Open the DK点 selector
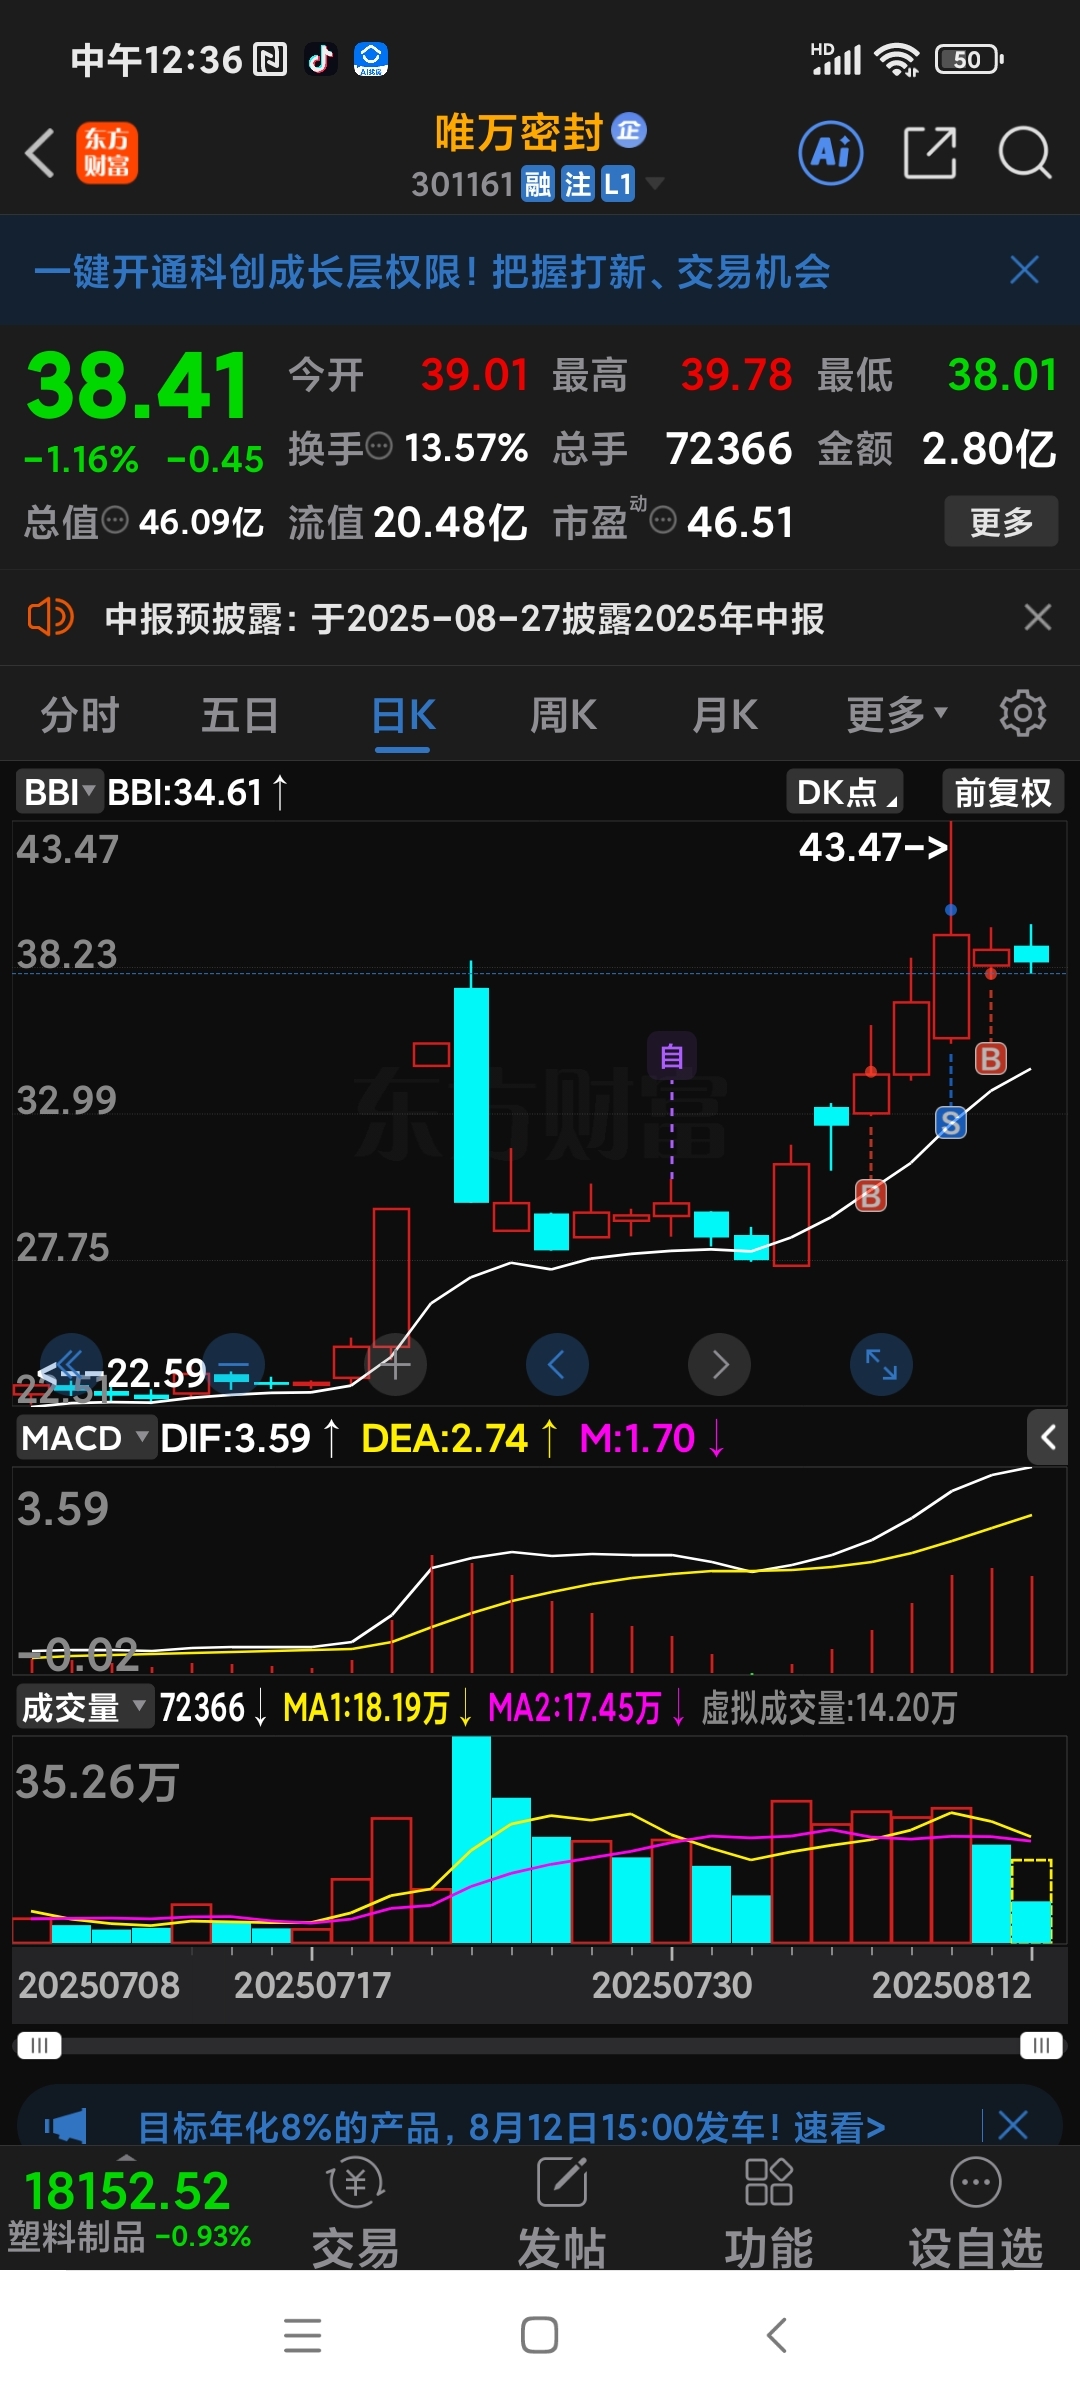Image resolution: width=1080 pixels, height=2400 pixels. click(x=845, y=792)
